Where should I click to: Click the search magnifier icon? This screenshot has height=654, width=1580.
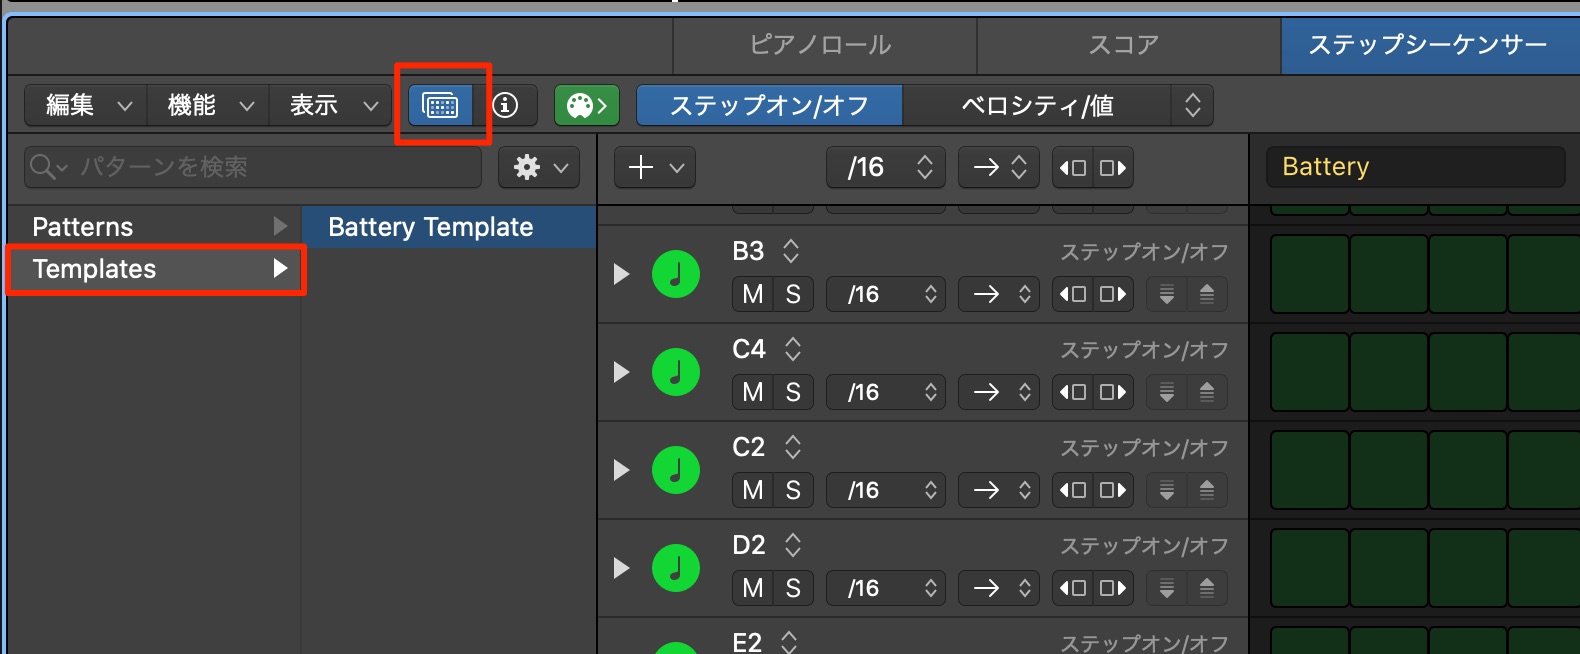pos(42,166)
